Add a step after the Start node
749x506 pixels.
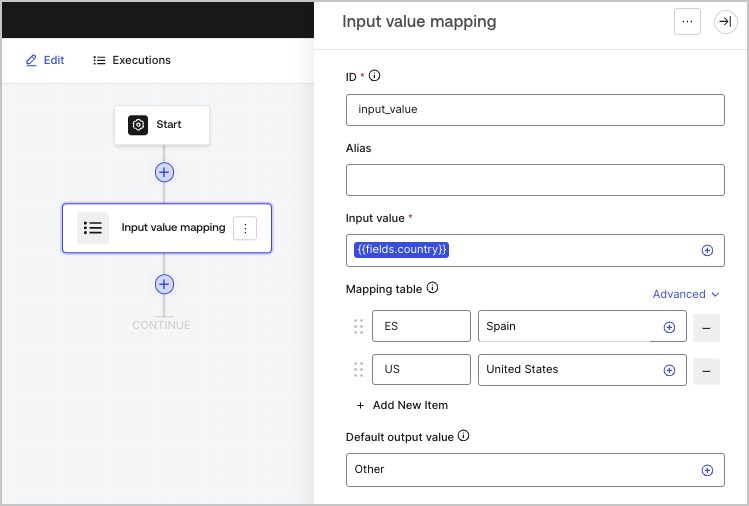point(164,172)
